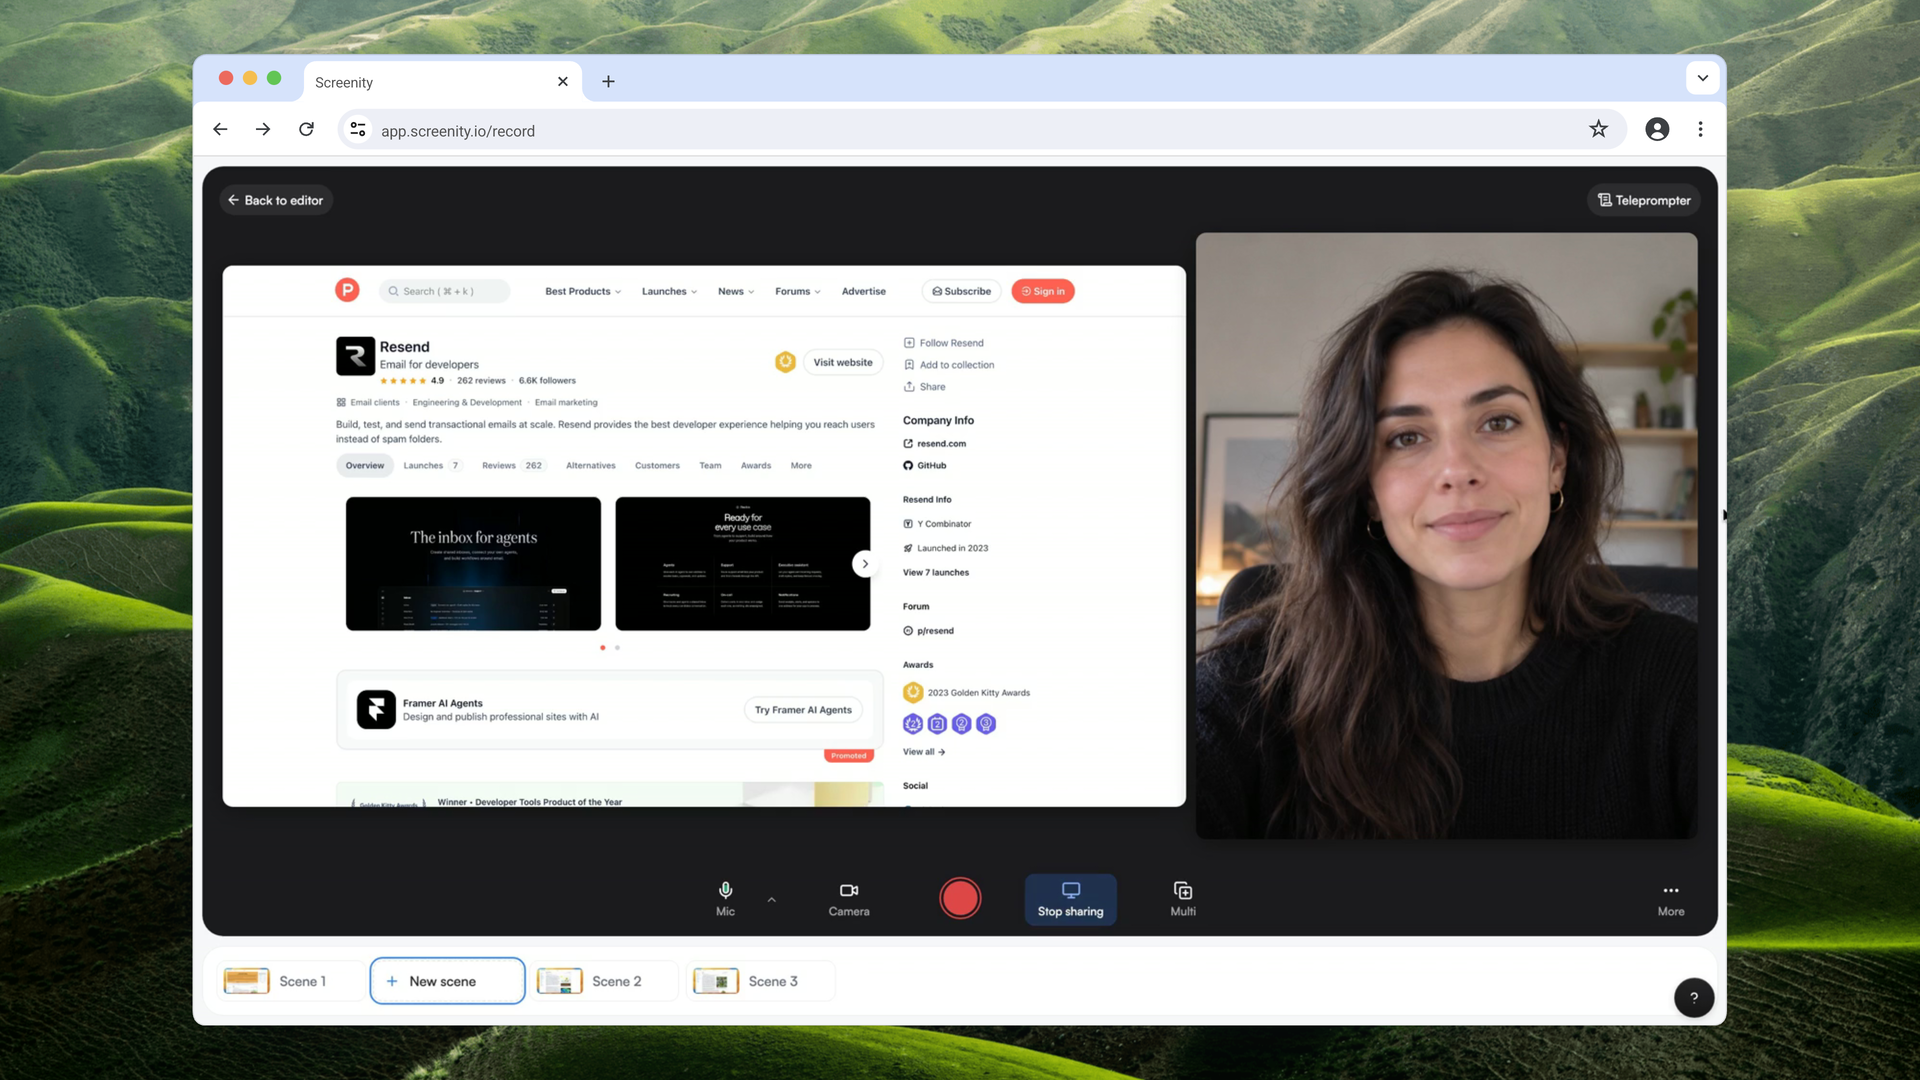Go back in browser history
The image size is (1920, 1080).
tap(220, 129)
